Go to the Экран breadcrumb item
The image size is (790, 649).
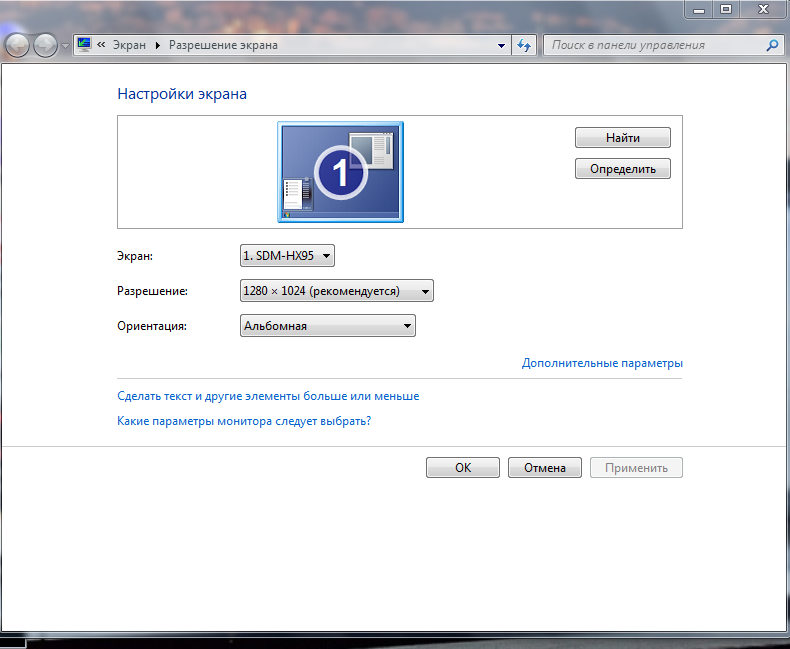point(128,45)
